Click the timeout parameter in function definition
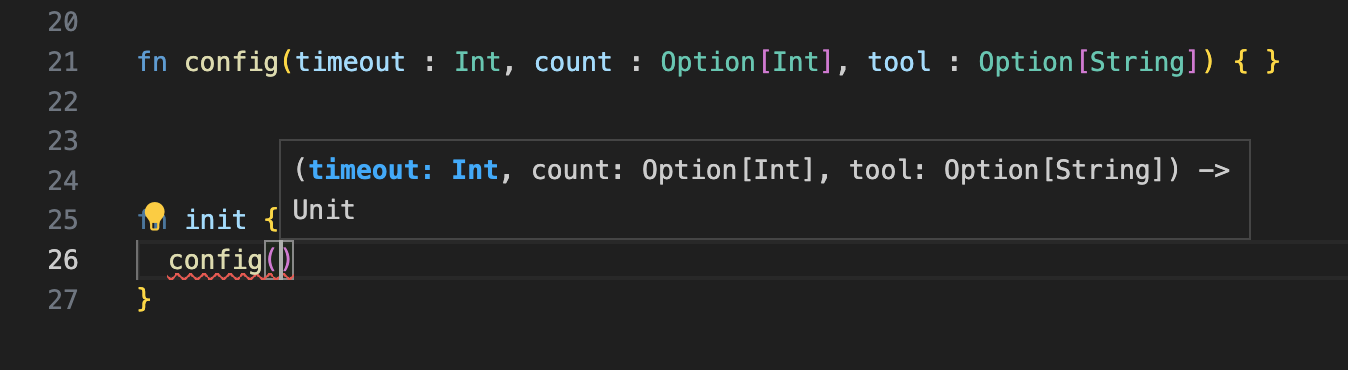 coord(350,62)
